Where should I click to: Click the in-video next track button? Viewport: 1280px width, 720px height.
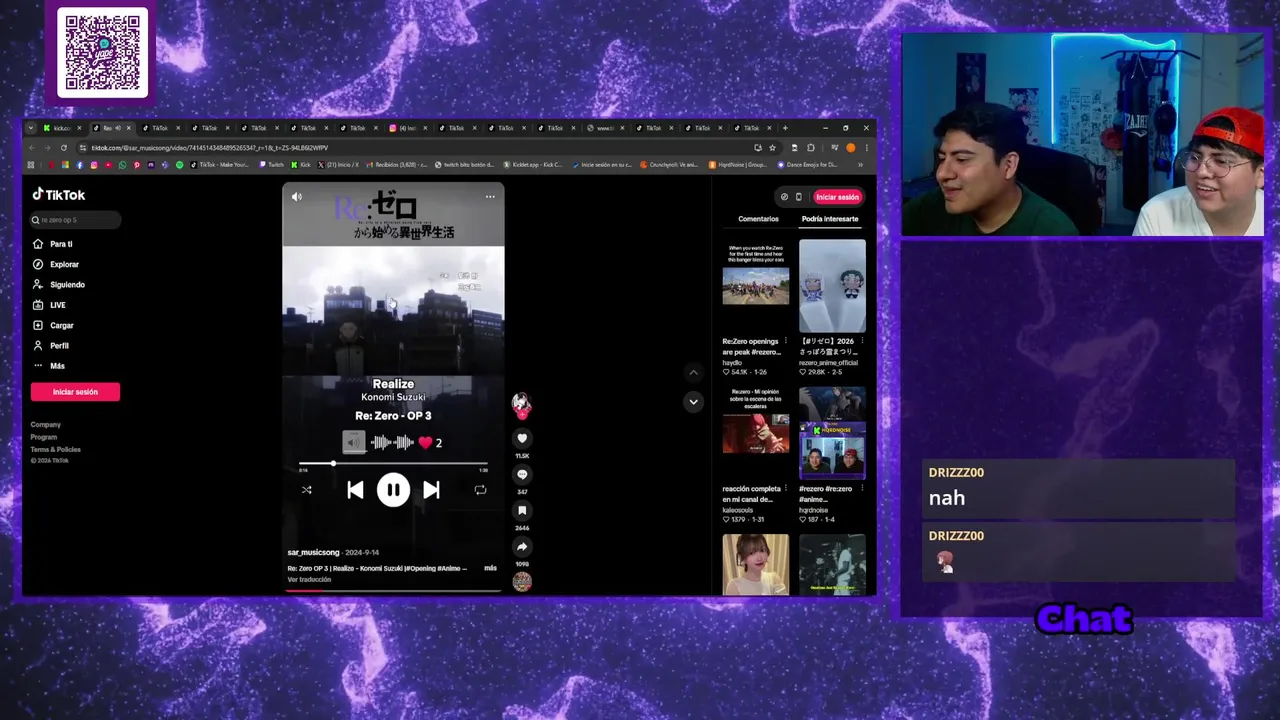(431, 490)
